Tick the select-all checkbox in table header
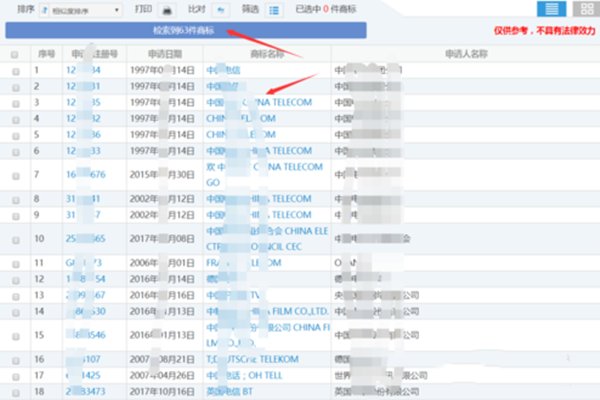Viewport: 600px width, 400px height. point(15,55)
